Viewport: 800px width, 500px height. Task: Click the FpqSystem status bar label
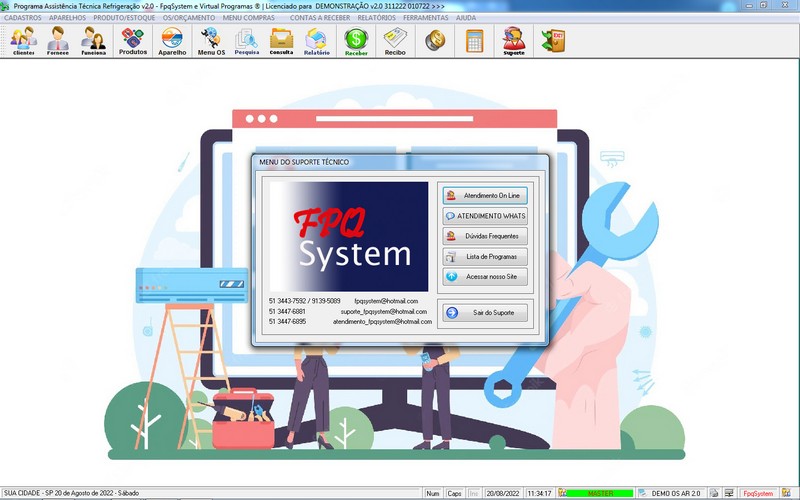click(x=758, y=493)
